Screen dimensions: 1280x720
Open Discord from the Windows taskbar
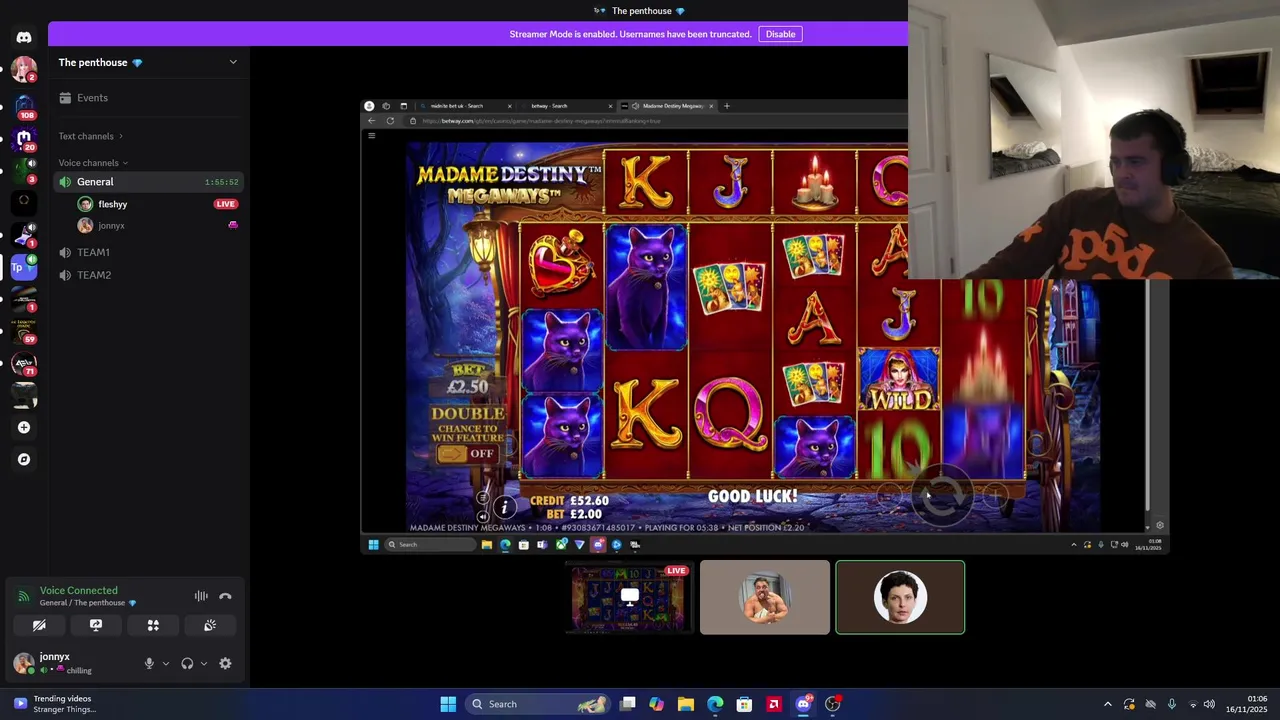tap(803, 704)
